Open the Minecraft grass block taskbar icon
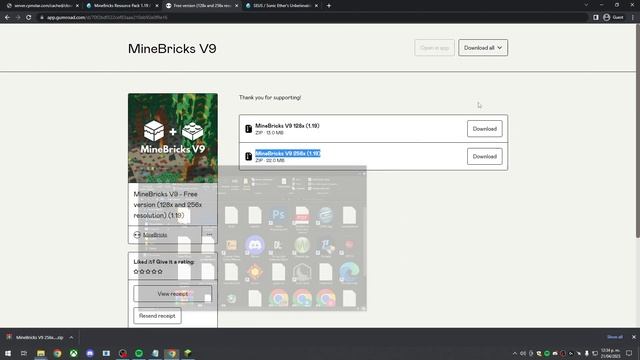Image resolution: width=640 pixels, height=360 pixels. click(x=188, y=353)
